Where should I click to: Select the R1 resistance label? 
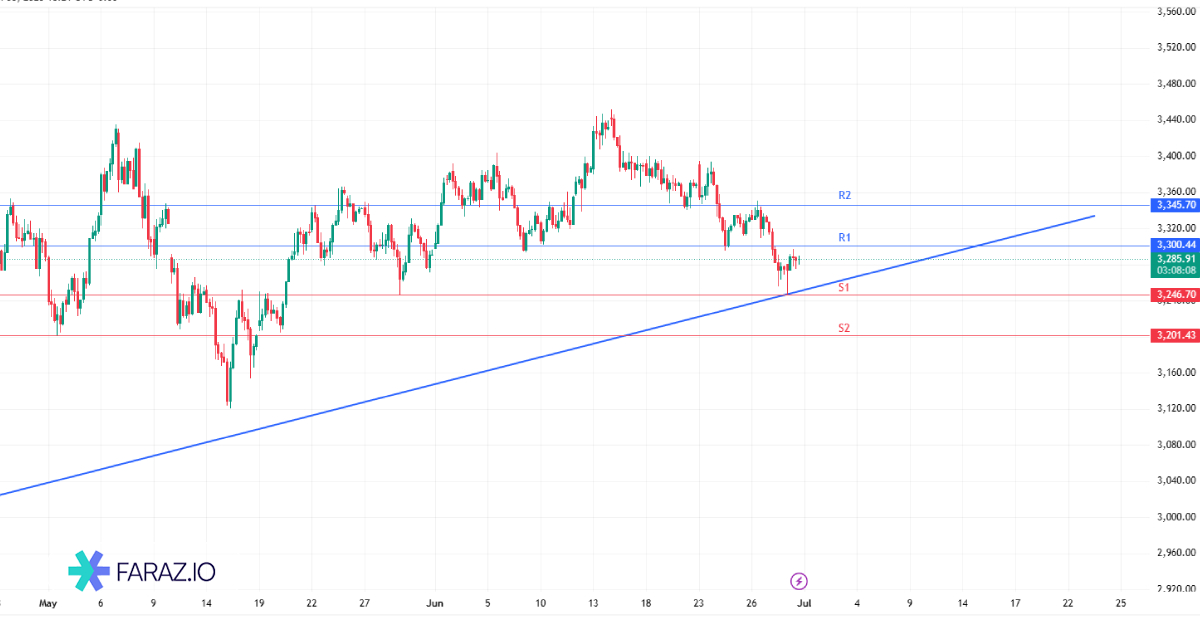[844, 237]
